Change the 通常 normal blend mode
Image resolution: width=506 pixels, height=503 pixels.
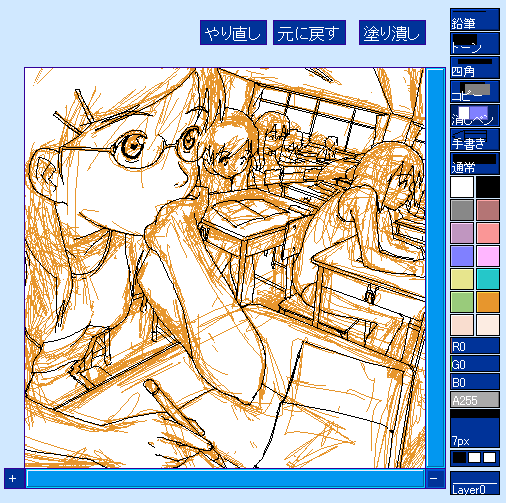click(x=475, y=164)
